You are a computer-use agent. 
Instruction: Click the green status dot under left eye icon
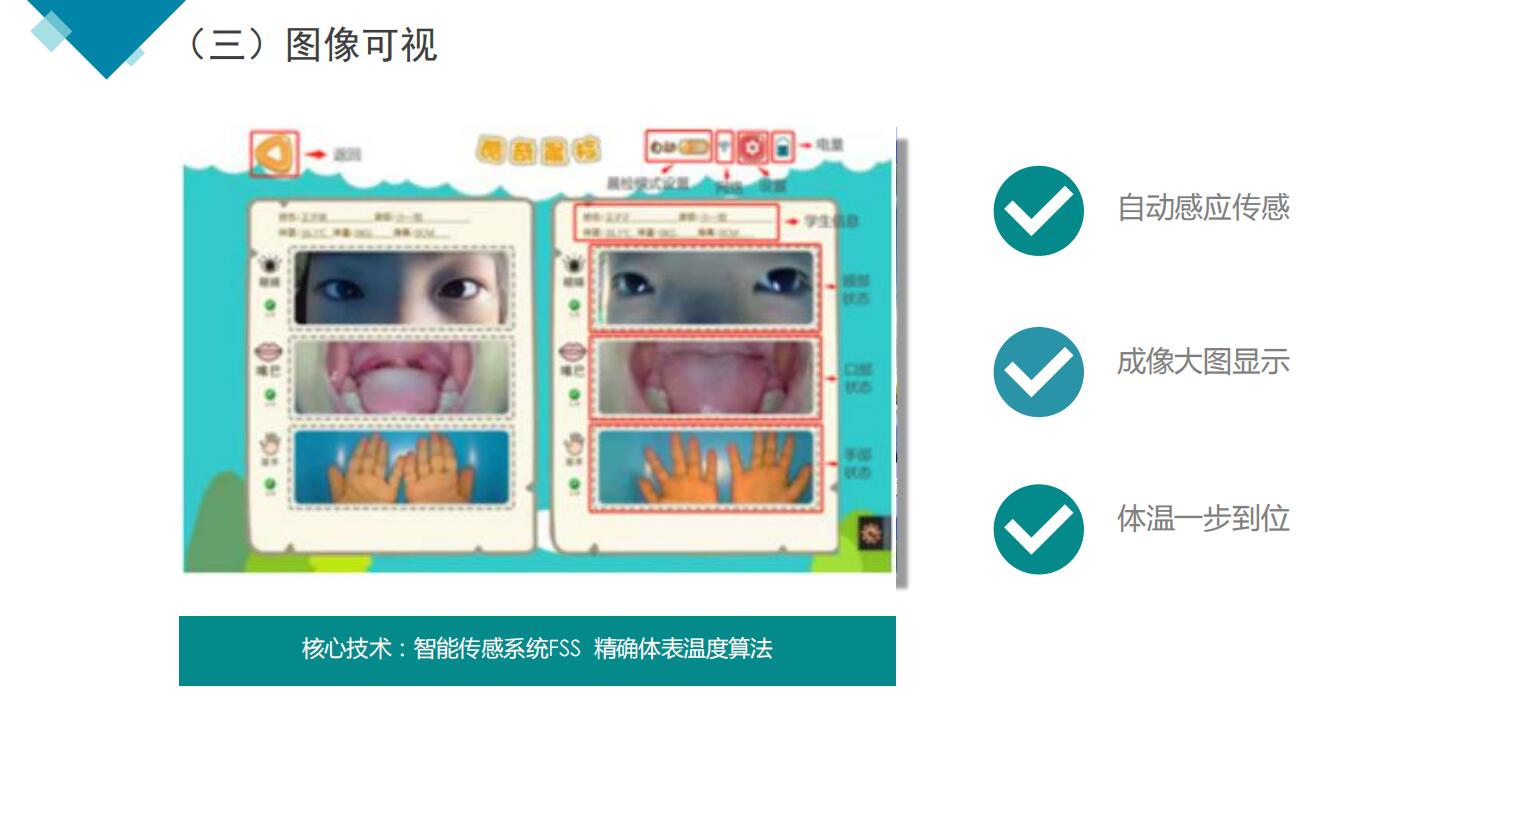(x=269, y=305)
